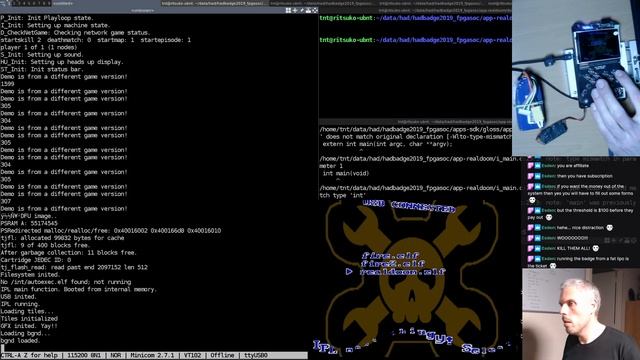Click the 'bgnd loaded.' terminal line
640x360 pixels.
pyautogui.click(x=20, y=341)
